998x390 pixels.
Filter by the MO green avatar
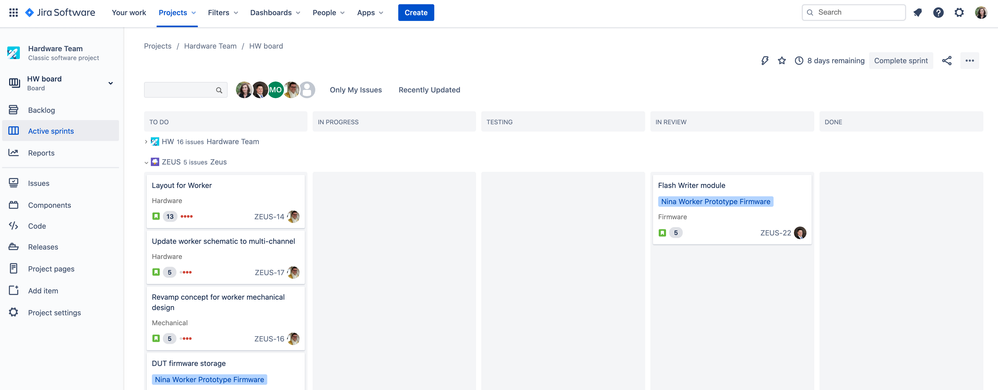click(x=275, y=90)
